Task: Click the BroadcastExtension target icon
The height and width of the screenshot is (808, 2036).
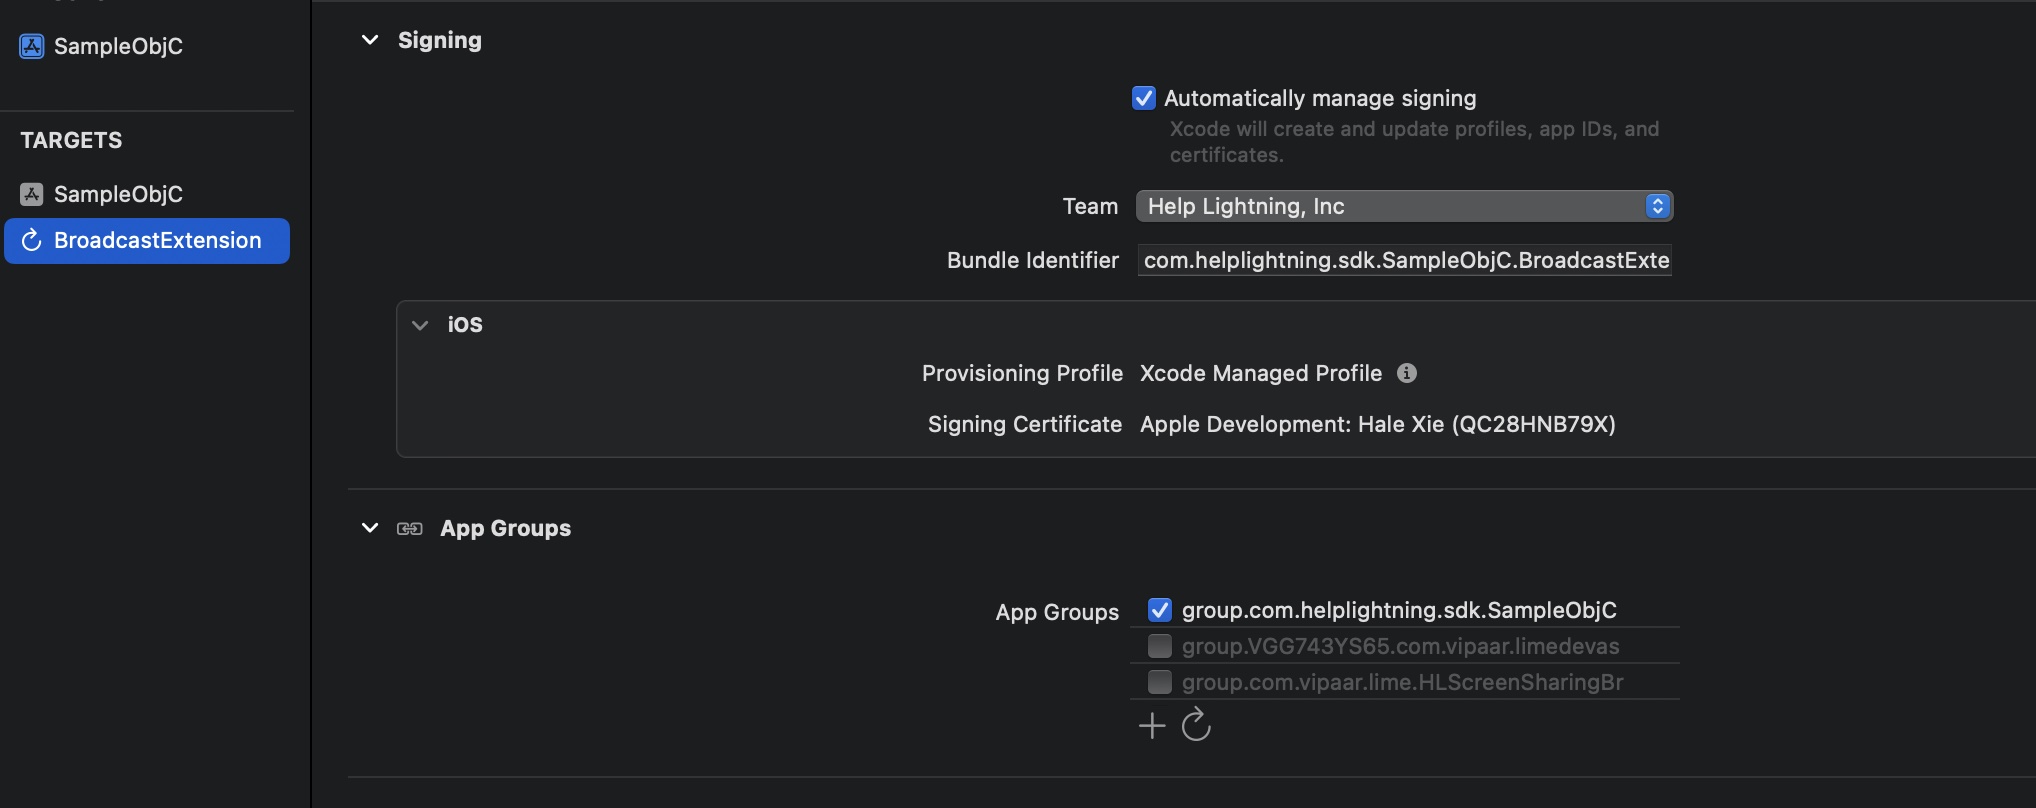Action: [x=32, y=240]
